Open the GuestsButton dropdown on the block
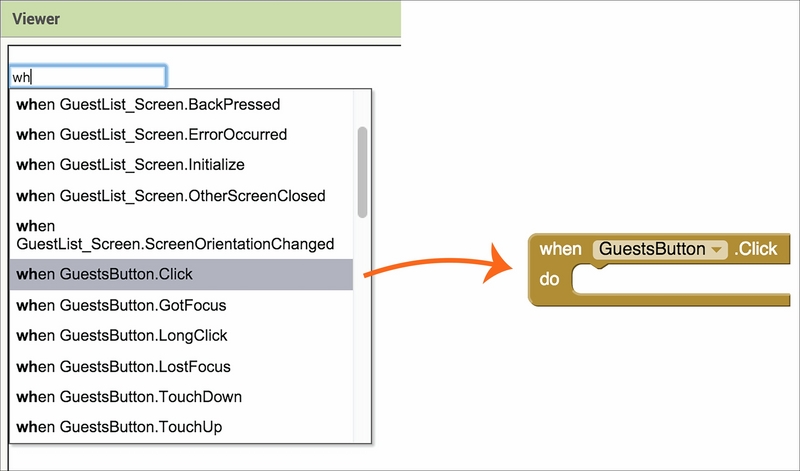The image size is (800, 471). [x=660, y=249]
